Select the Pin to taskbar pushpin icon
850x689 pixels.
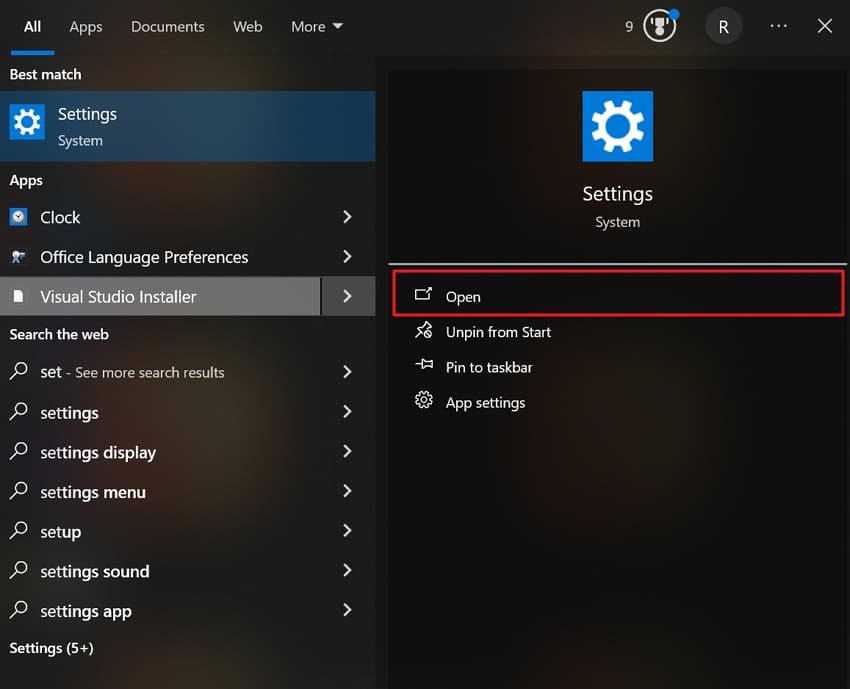click(424, 367)
